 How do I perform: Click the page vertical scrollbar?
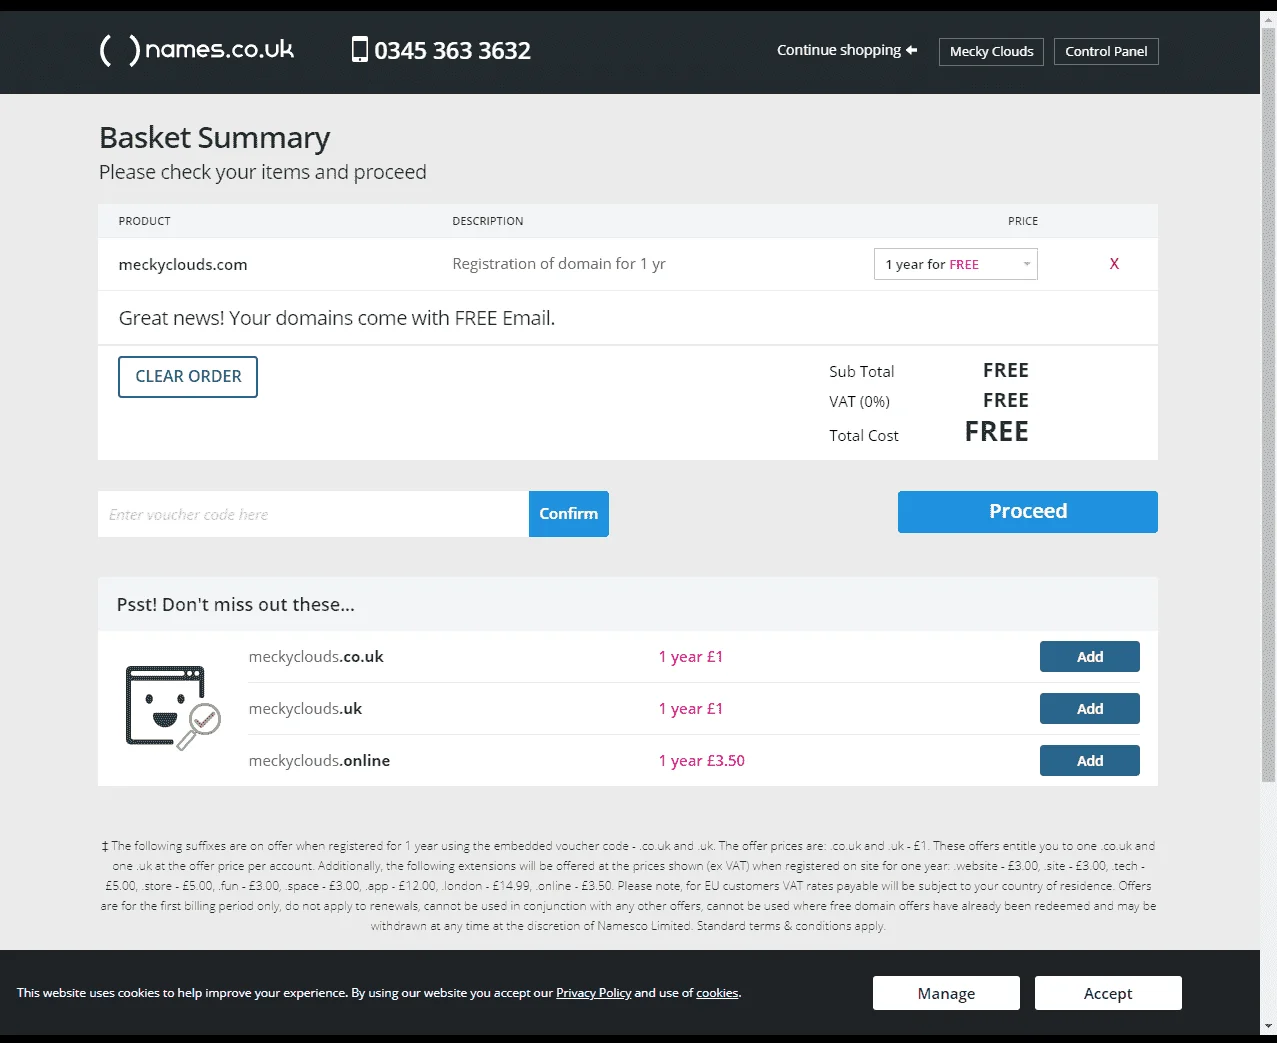click(x=1268, y=405)
